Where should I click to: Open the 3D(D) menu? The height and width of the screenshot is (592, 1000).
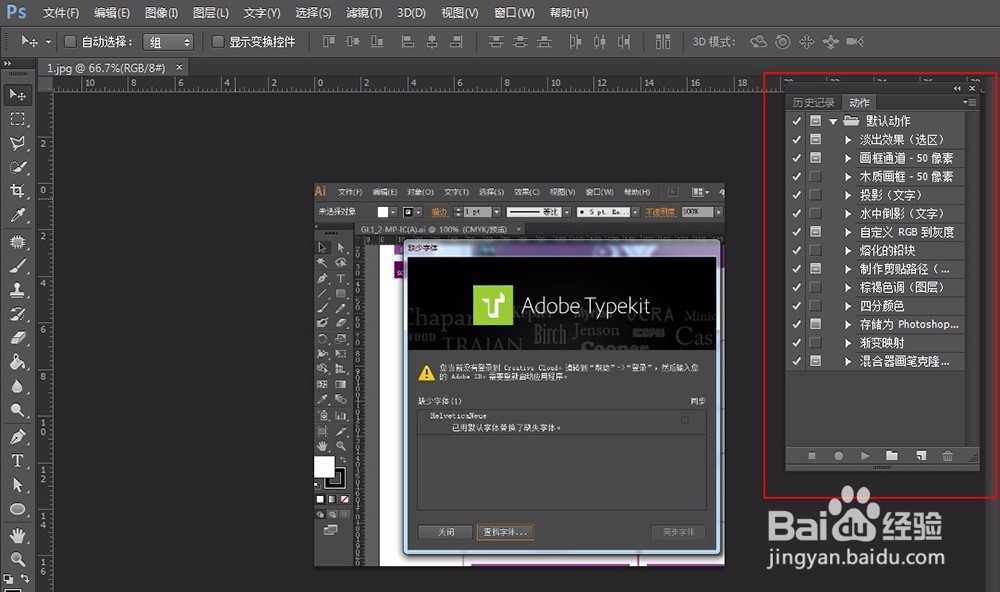click(x=411, y=13)
